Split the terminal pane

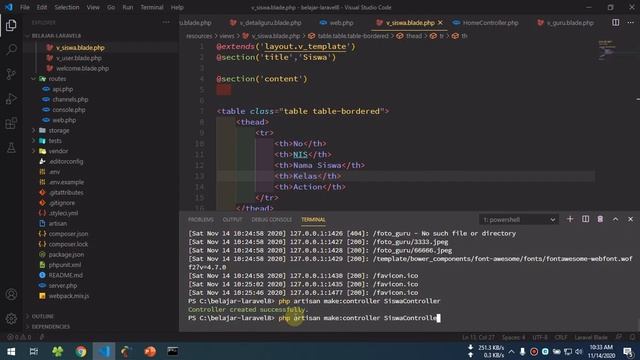(585, 219)
